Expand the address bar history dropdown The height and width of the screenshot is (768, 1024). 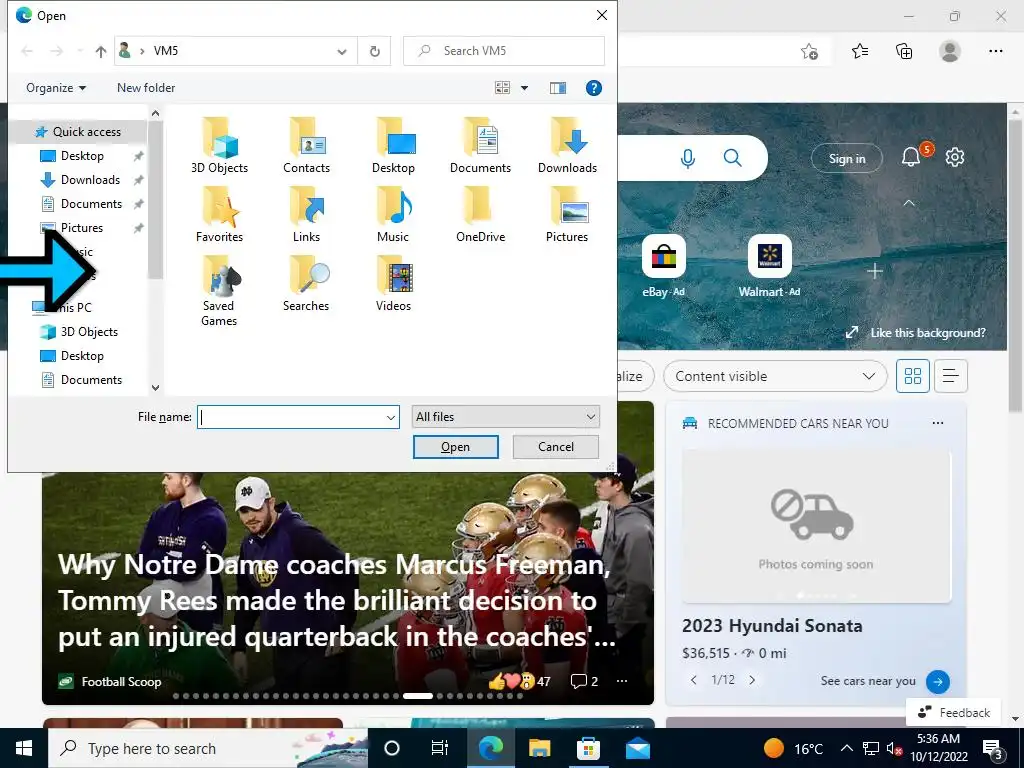tap(342, 51)
